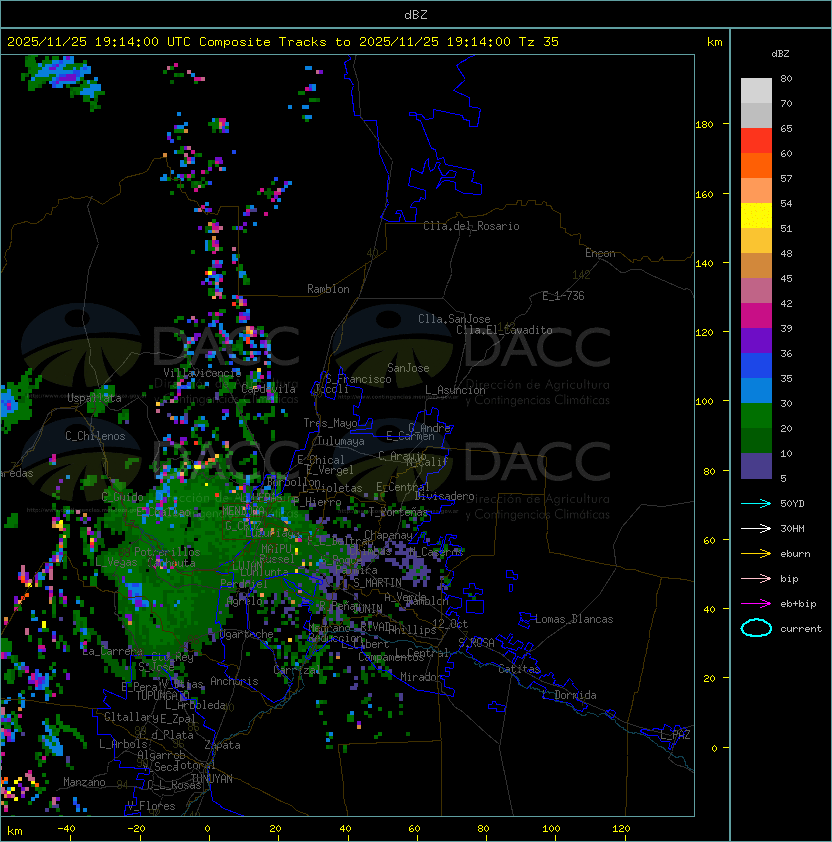Click the 'C_Chilenos' map label
This screenshot has width=832, height=842.
95,436
